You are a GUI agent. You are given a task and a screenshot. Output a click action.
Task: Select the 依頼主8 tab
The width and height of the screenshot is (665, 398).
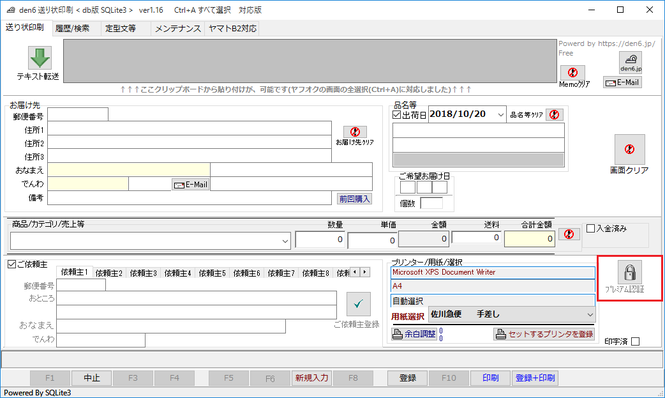tap(315, 273)
